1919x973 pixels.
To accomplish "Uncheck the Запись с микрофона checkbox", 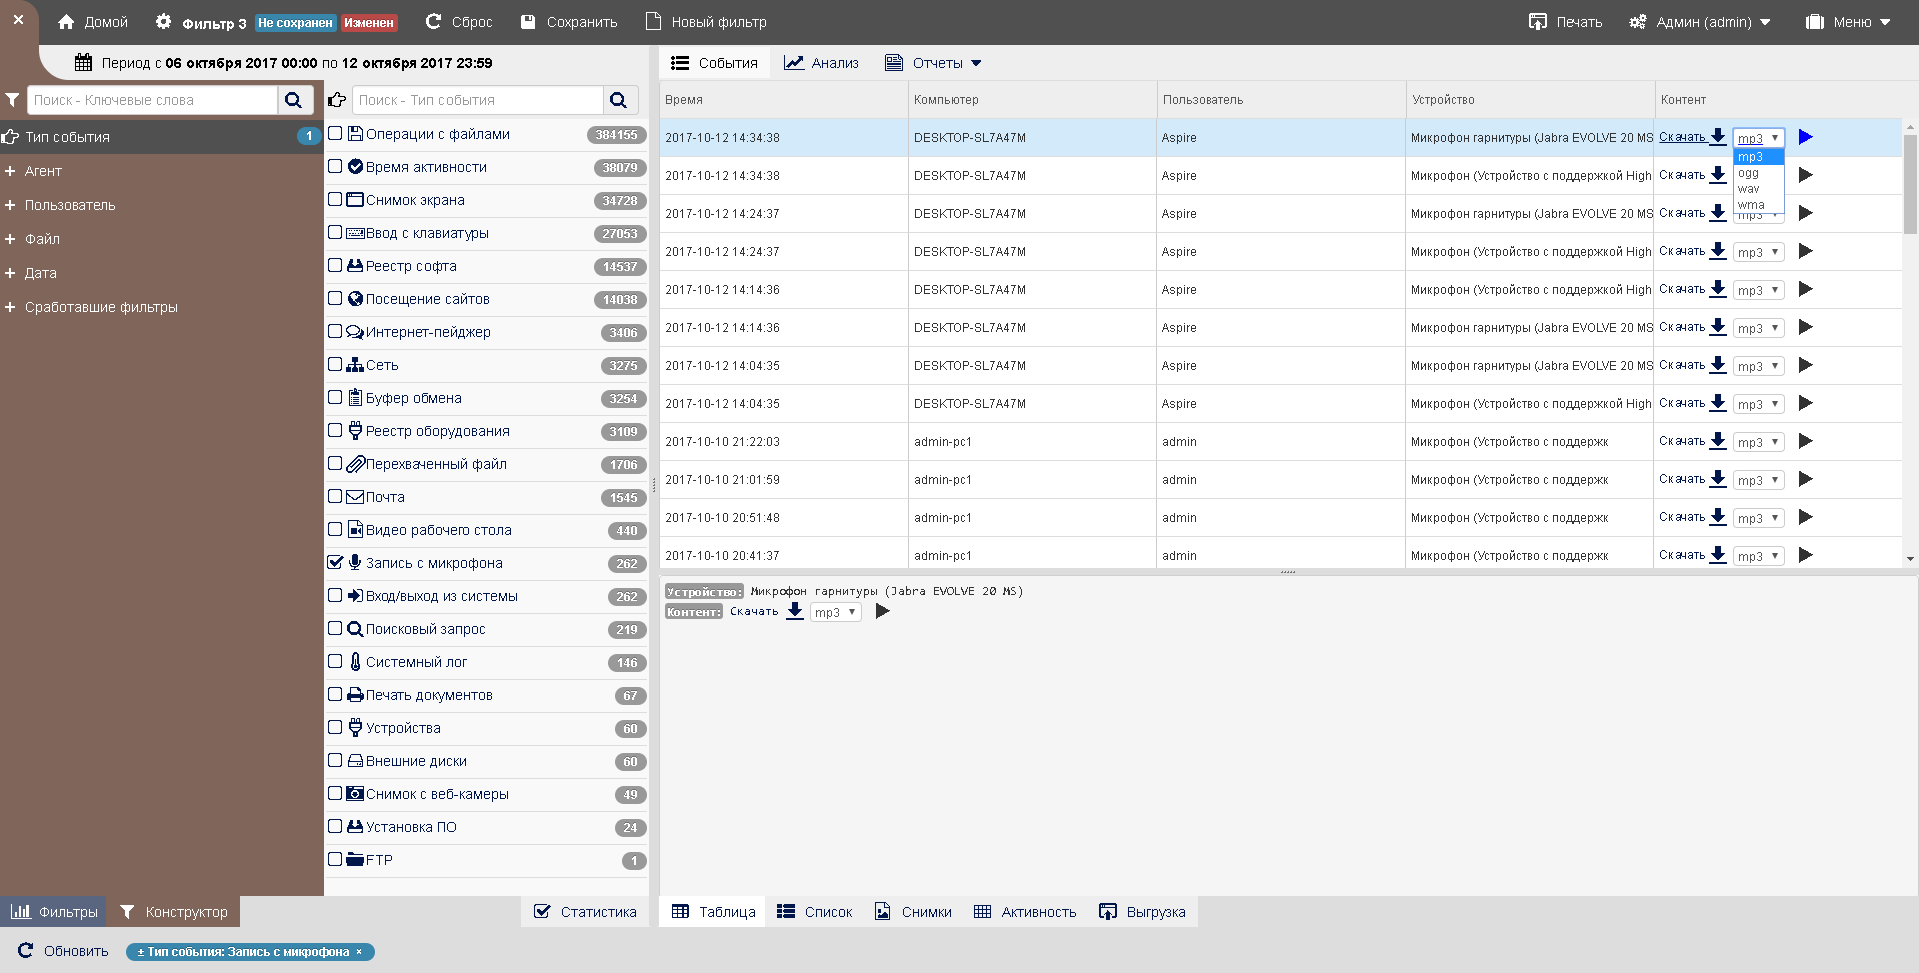I will 336,563.
